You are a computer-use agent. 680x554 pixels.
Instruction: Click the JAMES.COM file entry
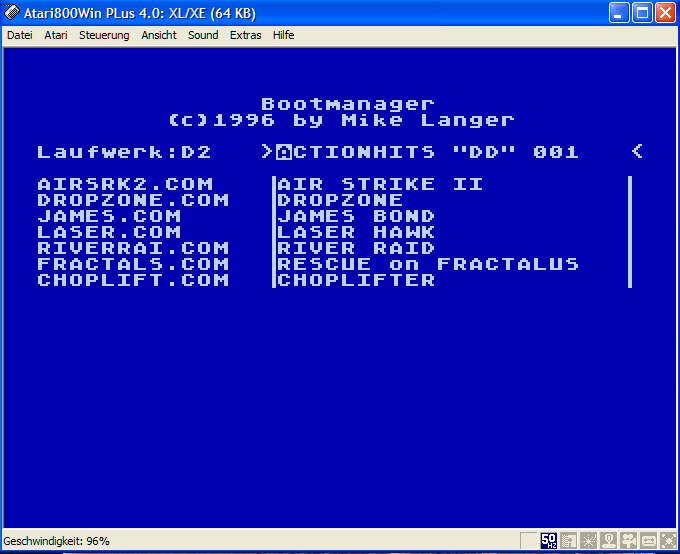[x=109, y=216]
